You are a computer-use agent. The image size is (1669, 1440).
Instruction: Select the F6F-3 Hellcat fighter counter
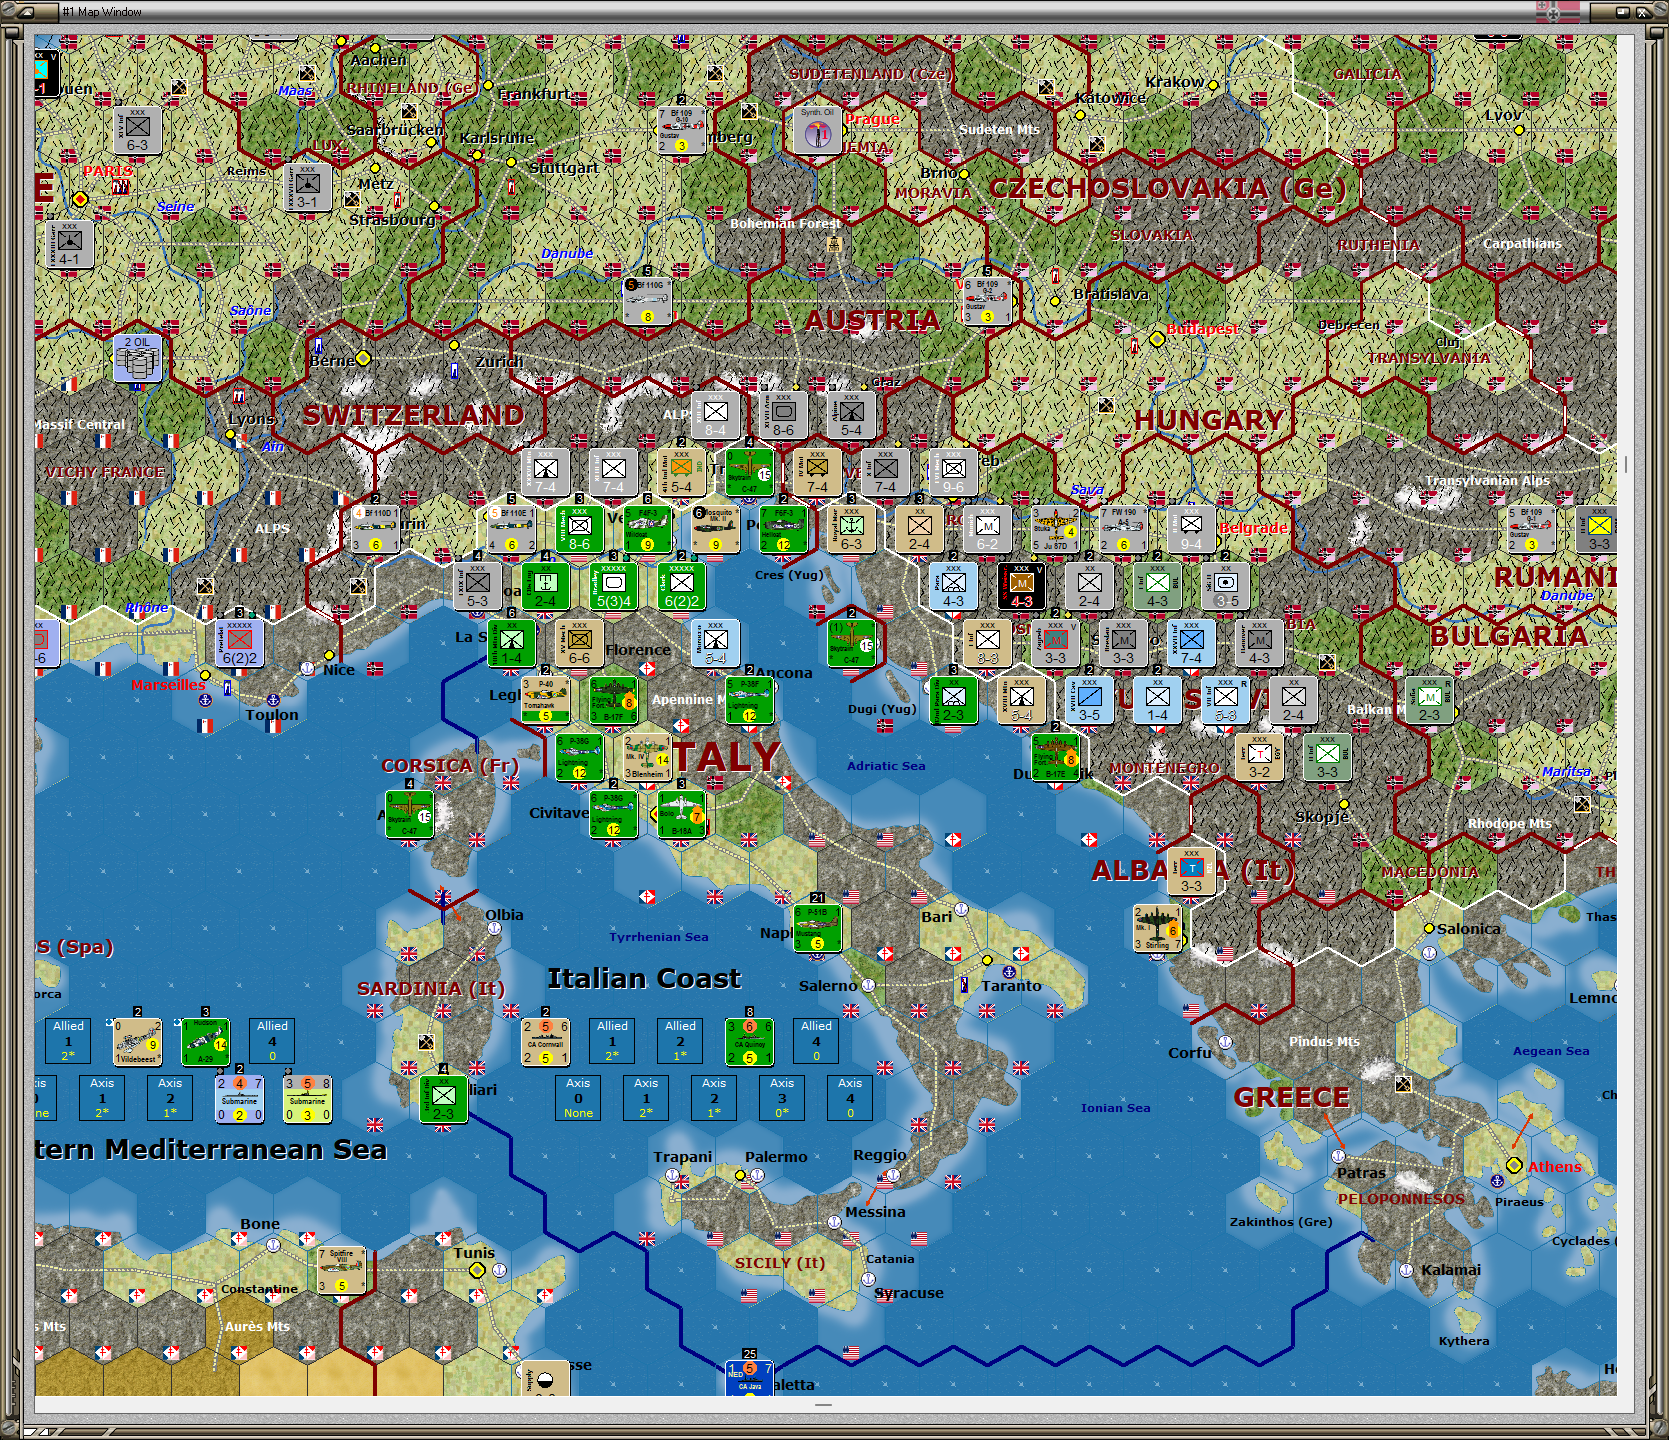[783, 529]
